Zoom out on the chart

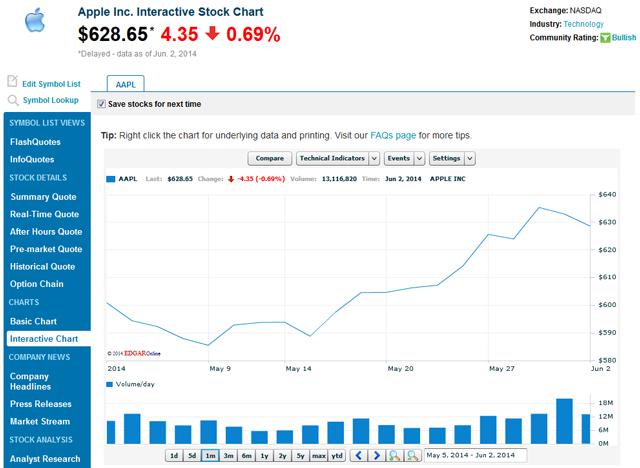click(x=412, y=456)
